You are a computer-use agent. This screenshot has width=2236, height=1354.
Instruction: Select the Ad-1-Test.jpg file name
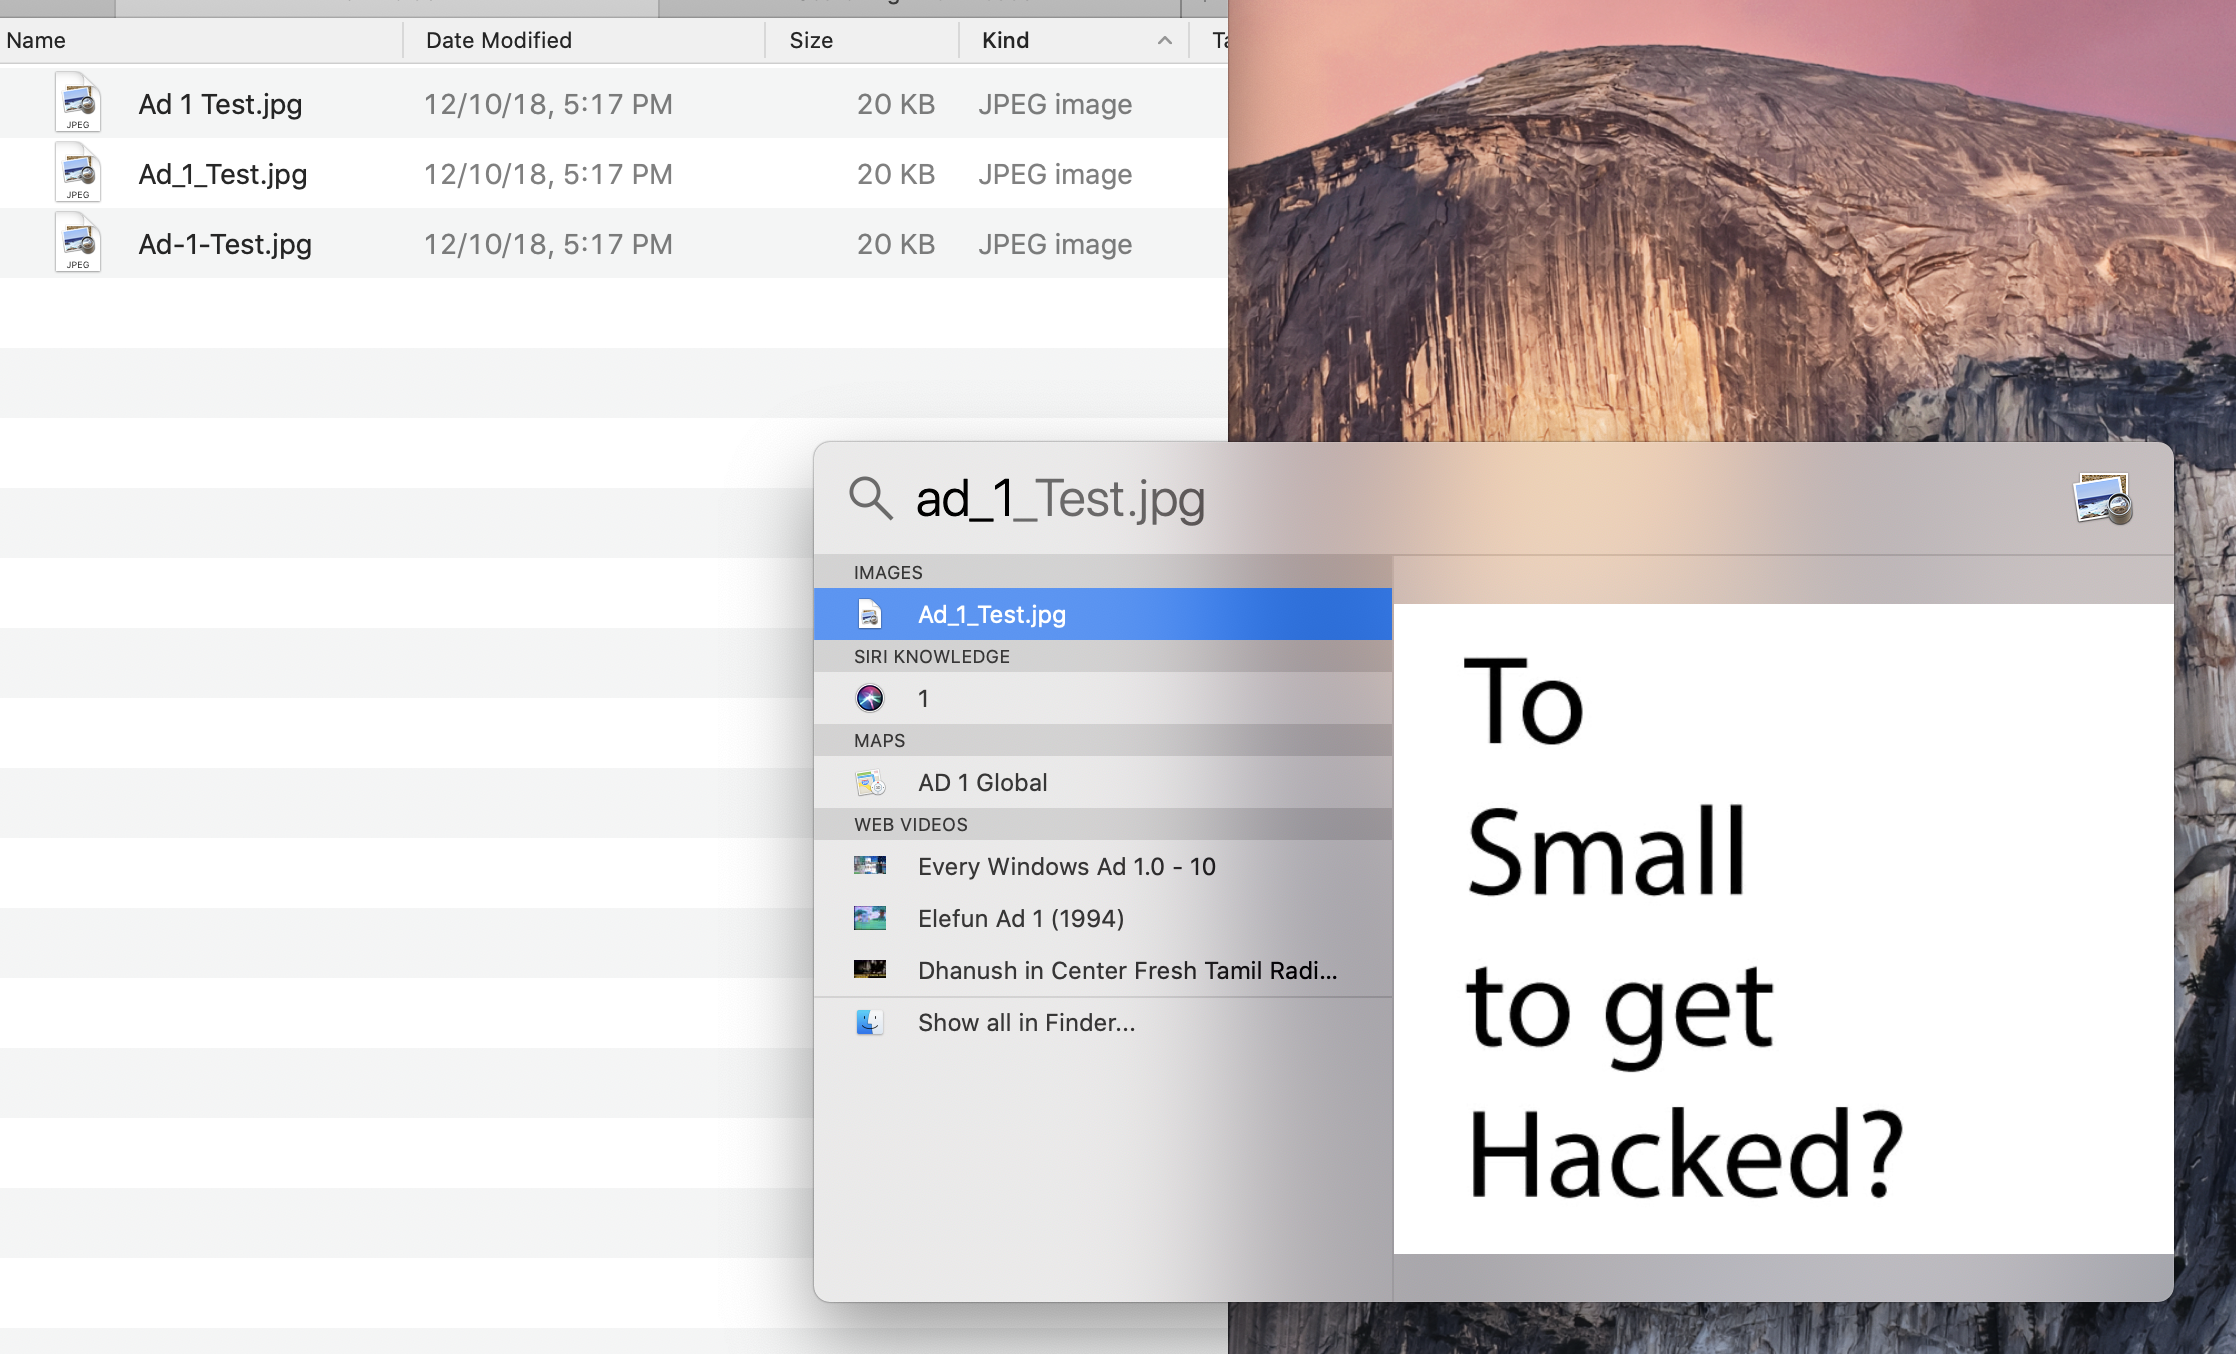point(225,244)
